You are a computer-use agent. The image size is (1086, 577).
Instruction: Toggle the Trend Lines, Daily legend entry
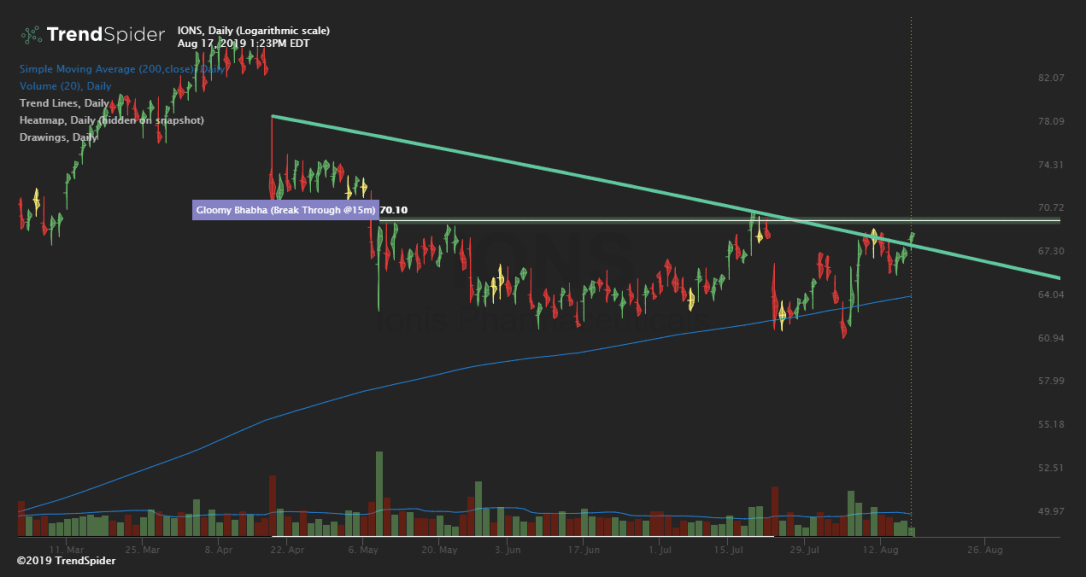(64, 104)
